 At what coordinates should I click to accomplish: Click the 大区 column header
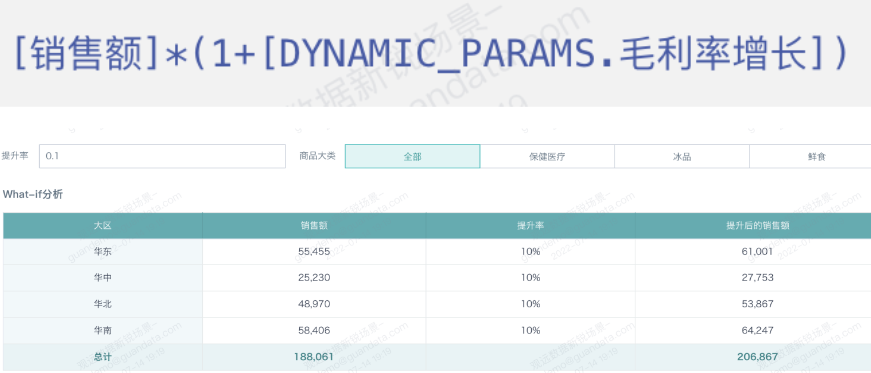(103, 226)
